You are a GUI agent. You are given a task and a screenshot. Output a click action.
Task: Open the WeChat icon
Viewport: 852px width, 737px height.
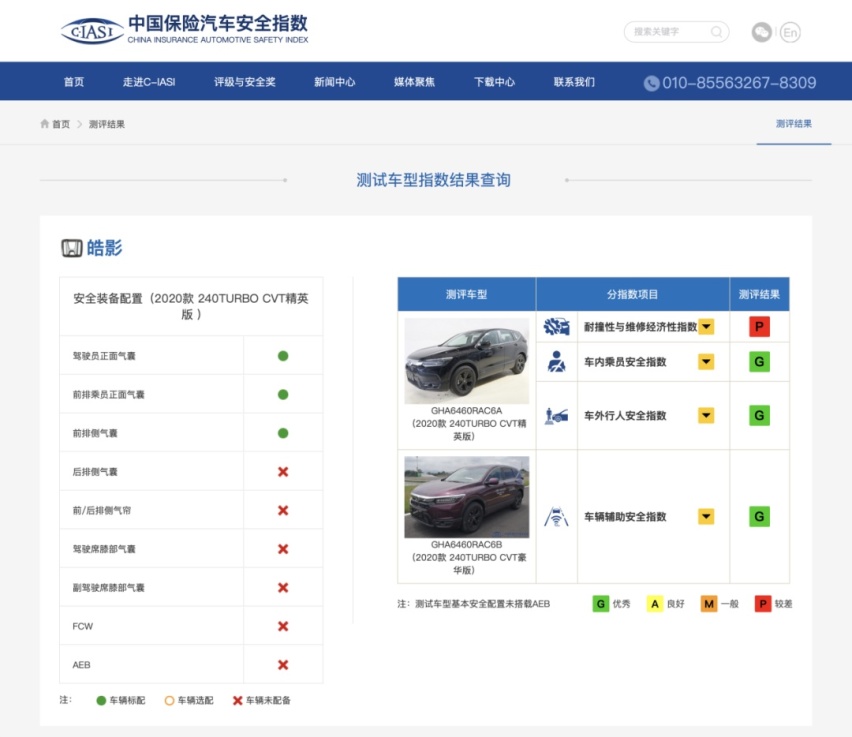click(762, 32)
